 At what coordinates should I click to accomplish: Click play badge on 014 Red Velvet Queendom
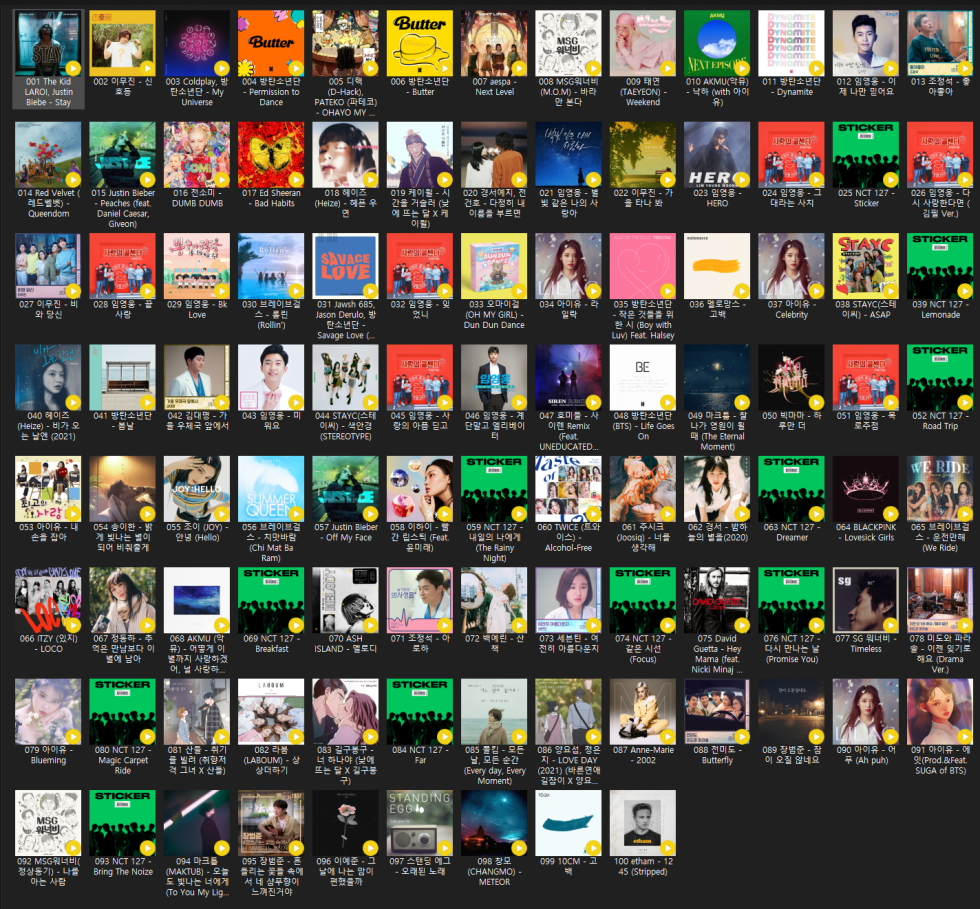tap(72, 180)
